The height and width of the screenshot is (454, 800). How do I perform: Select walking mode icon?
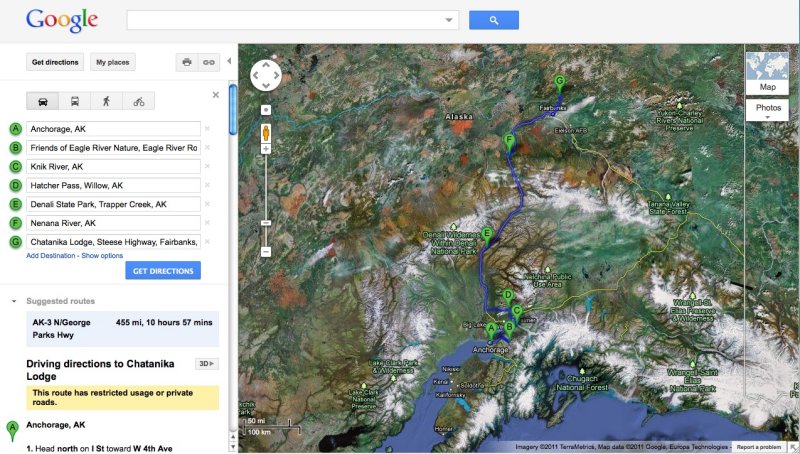pos(106,101)
